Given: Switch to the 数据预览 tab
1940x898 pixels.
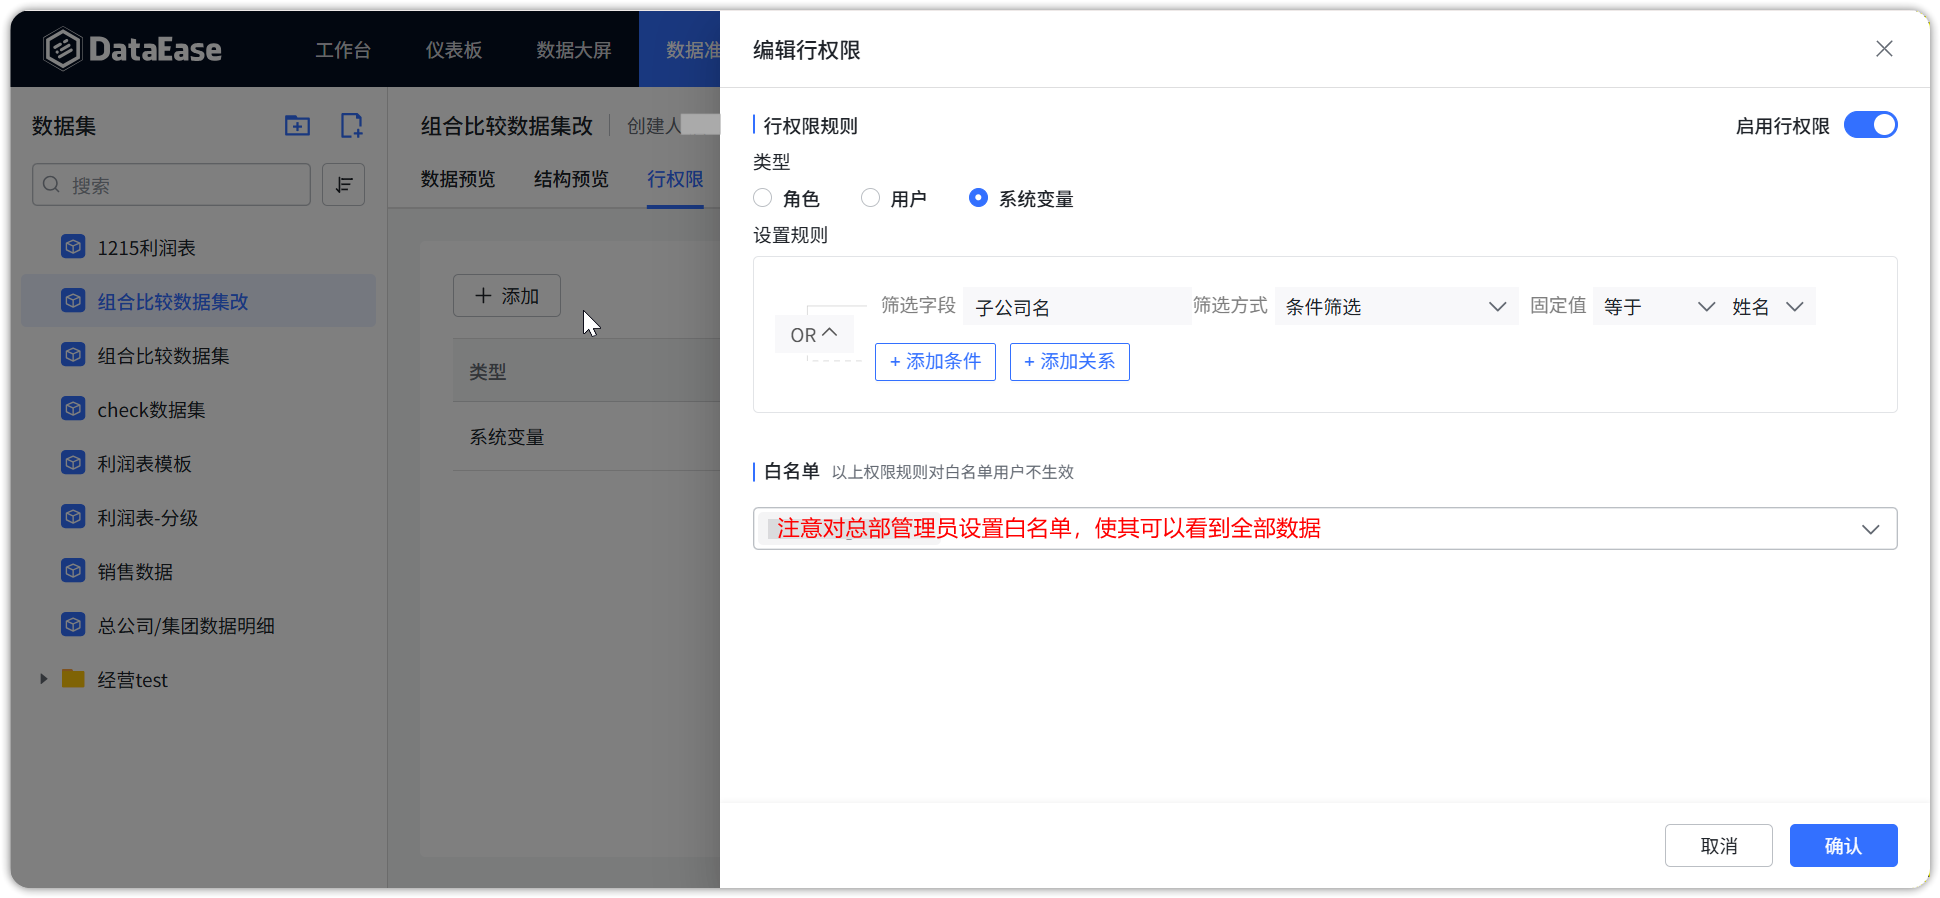Looking at the screenshot, I should click(458, 179).
